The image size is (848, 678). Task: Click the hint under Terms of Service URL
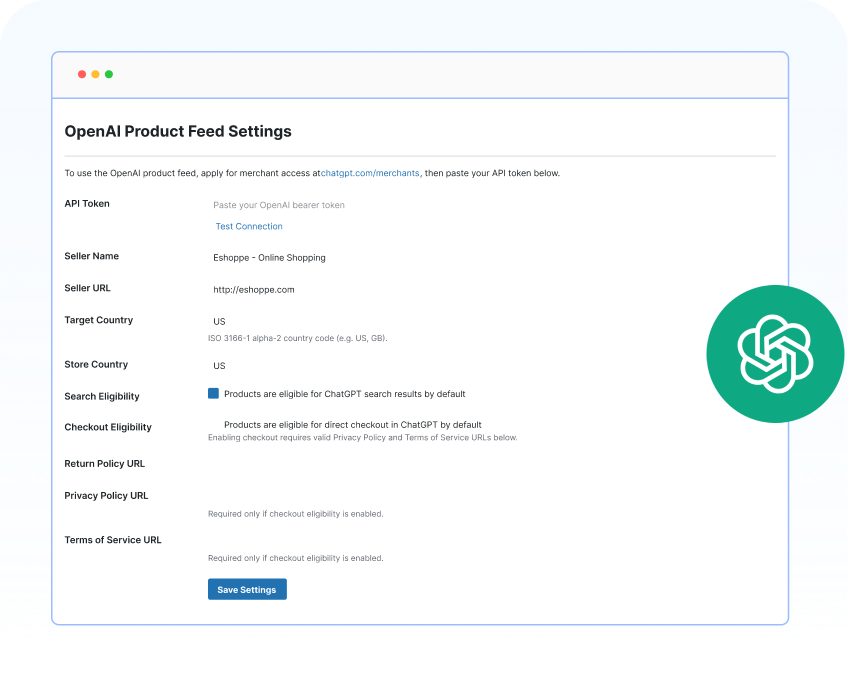point(295,558)
